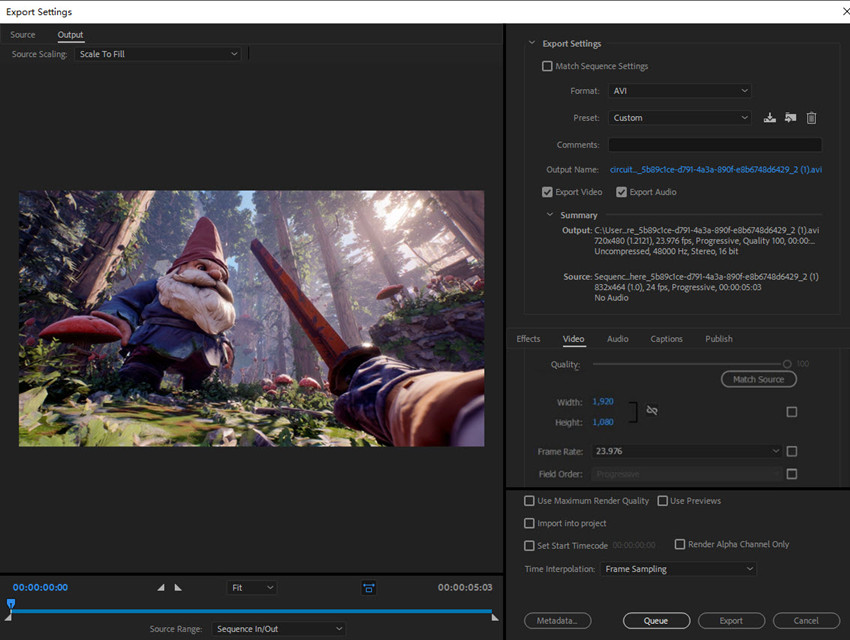Click the Import Preset icon

pos(790,118)
